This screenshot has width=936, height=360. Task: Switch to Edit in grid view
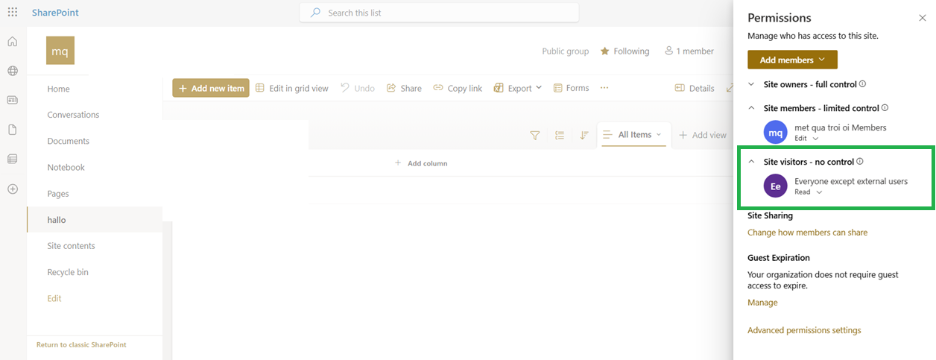pyautogui.click(x=292, y=88)
